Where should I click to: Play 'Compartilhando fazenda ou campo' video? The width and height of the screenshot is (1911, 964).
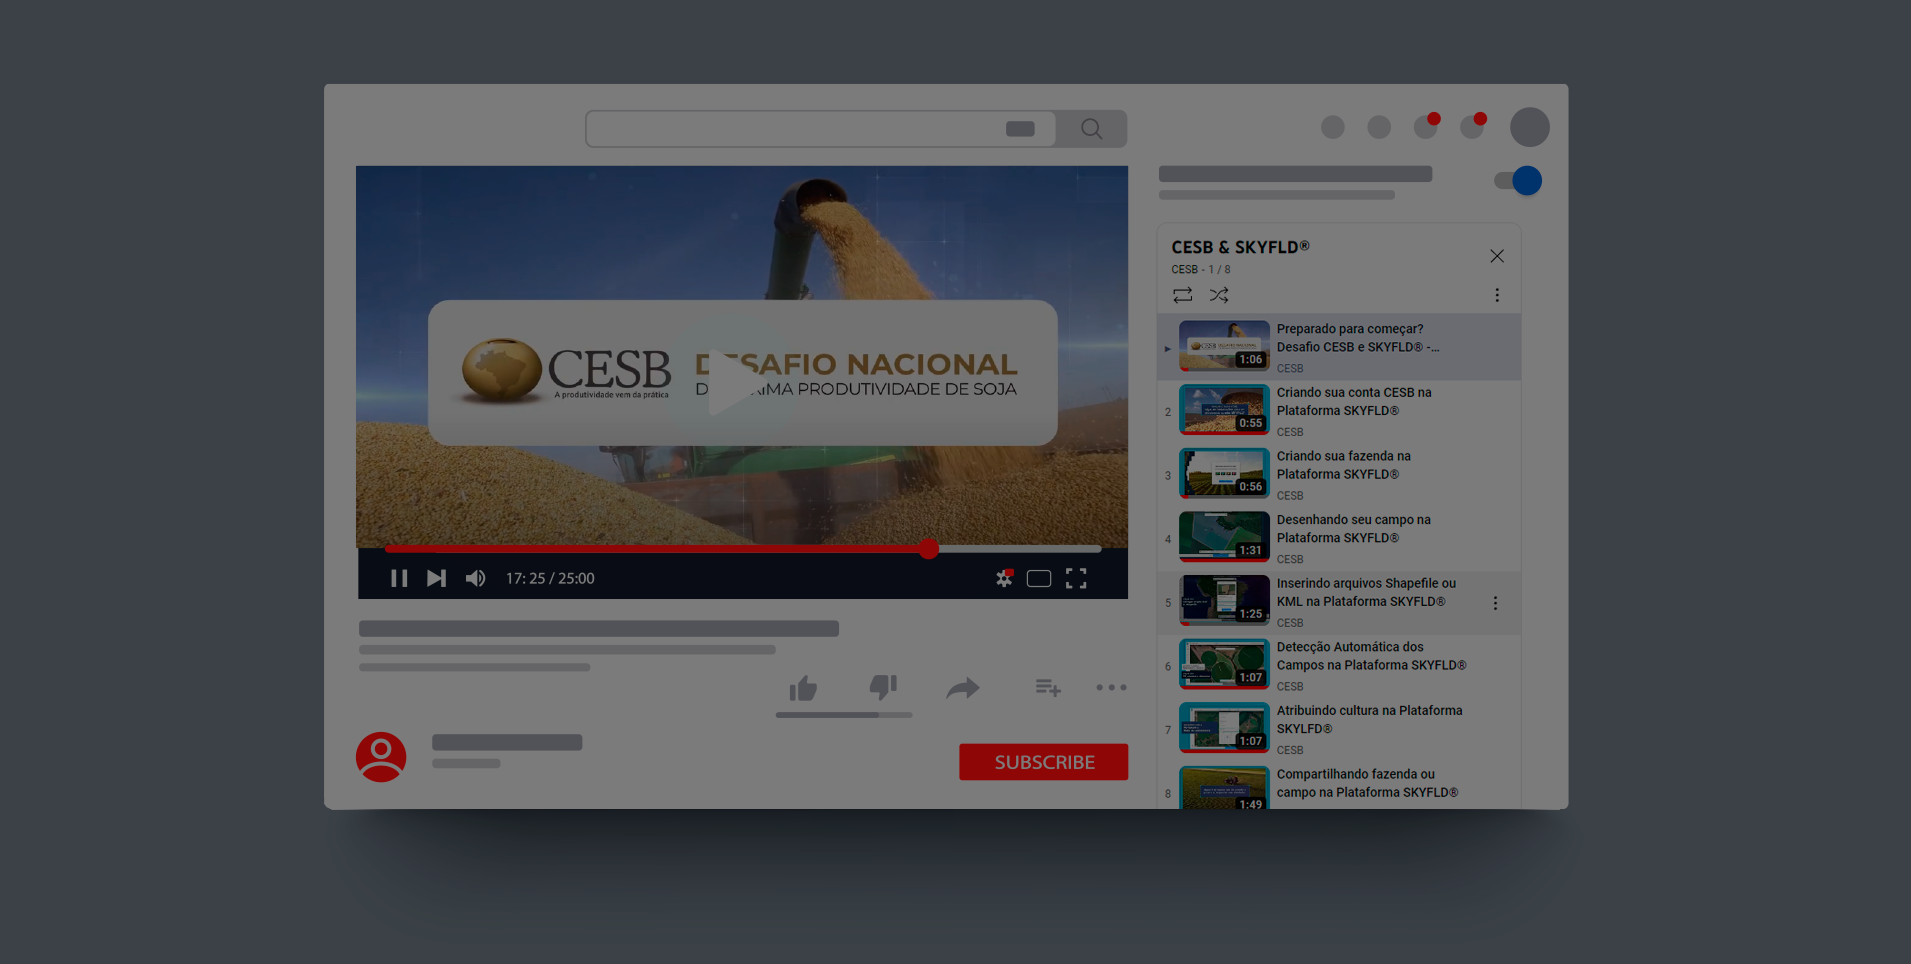click(1339, 788)
